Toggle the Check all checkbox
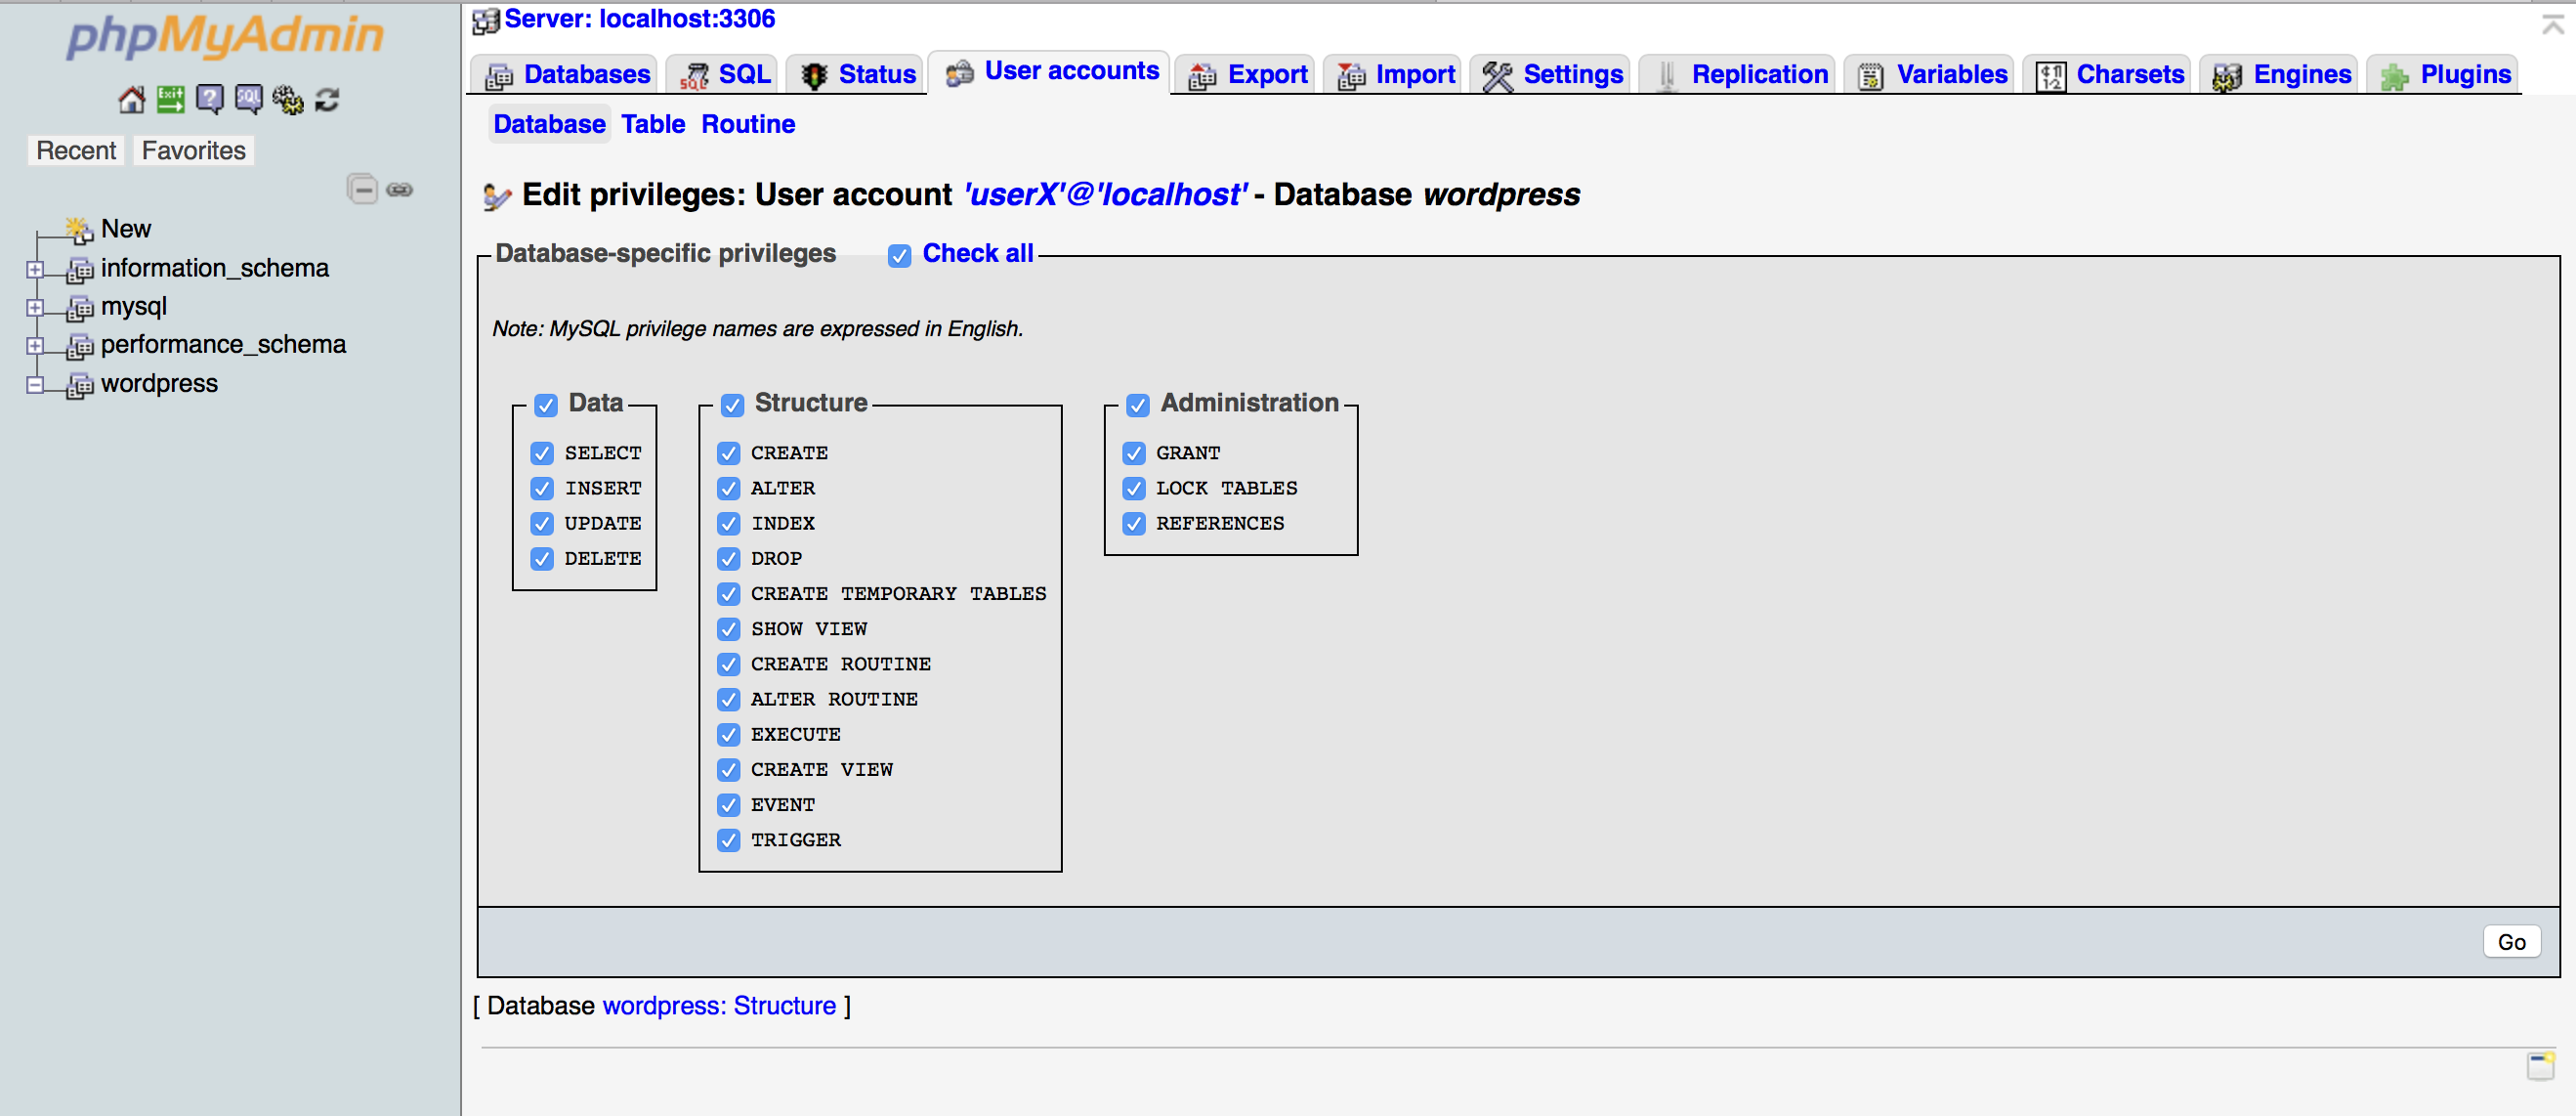Screen dimensions: 2576x1116 tap(899, 256)
